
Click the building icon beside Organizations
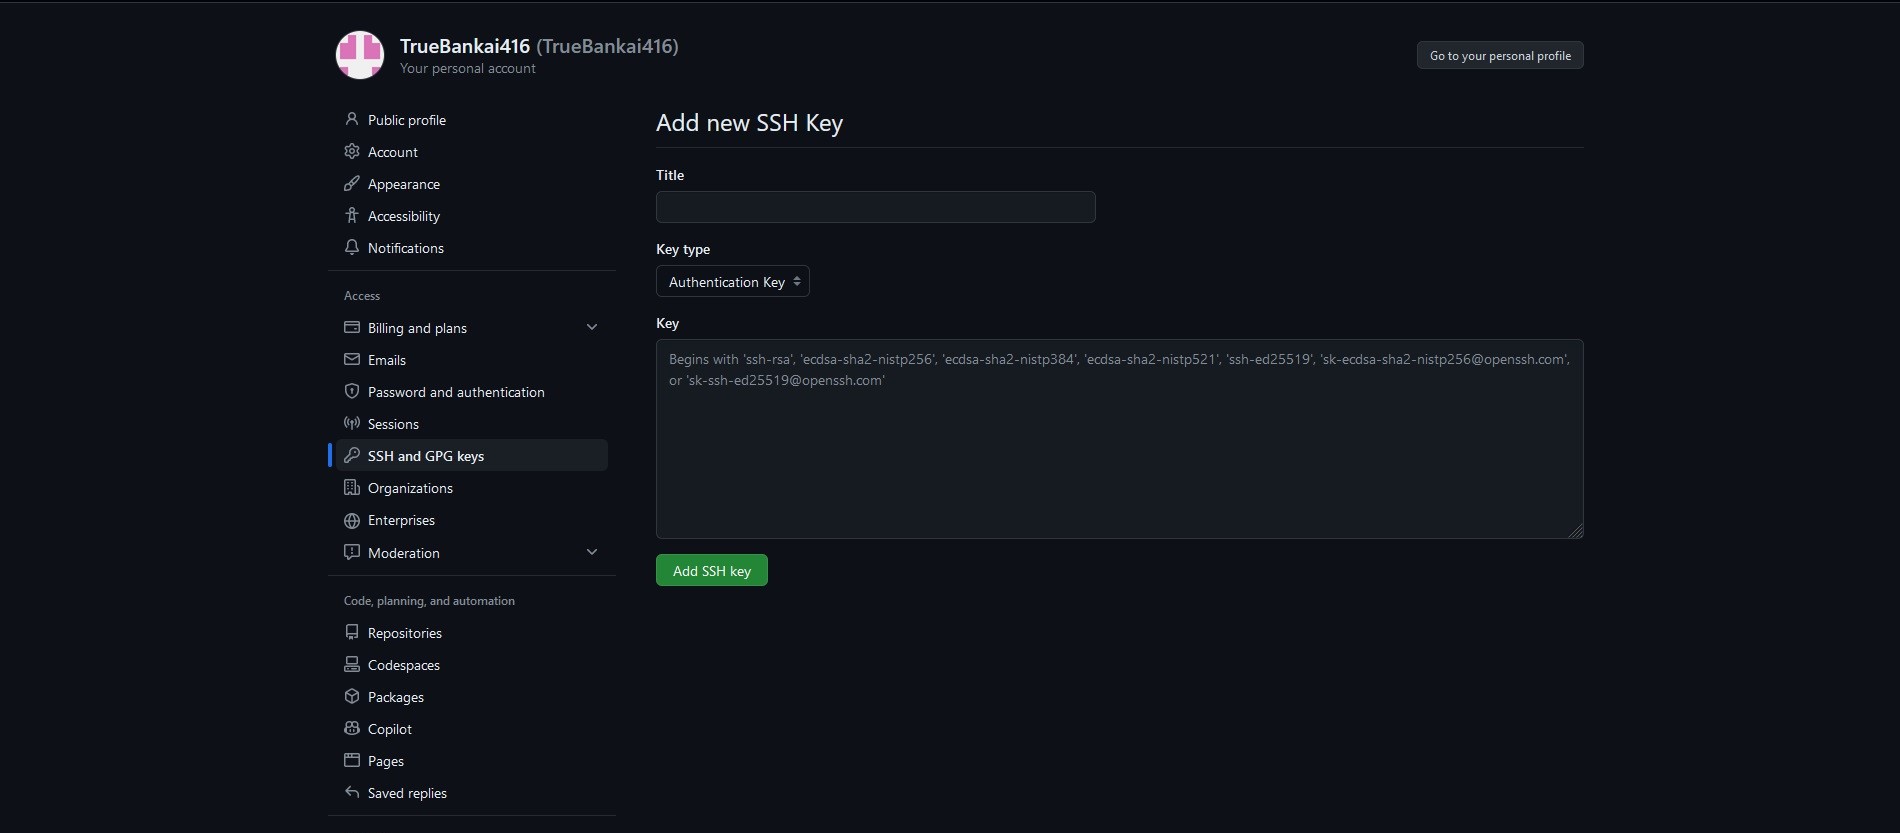coord(352,487)
